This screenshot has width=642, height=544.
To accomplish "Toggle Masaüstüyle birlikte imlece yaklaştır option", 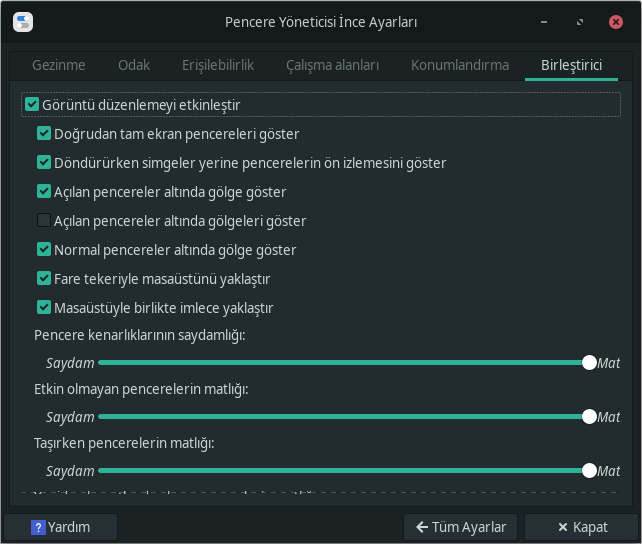I will tap(44, 307).
